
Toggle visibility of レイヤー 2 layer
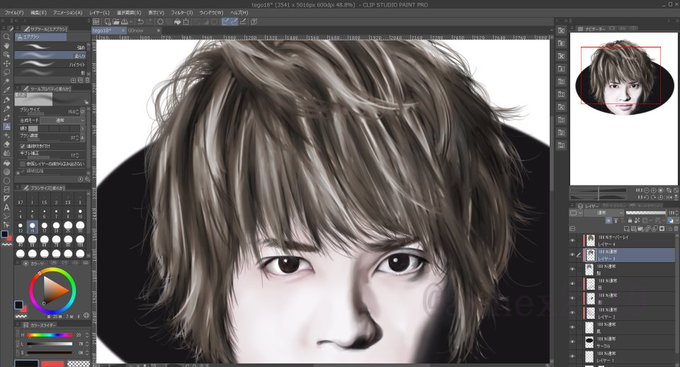coord(572,313)
